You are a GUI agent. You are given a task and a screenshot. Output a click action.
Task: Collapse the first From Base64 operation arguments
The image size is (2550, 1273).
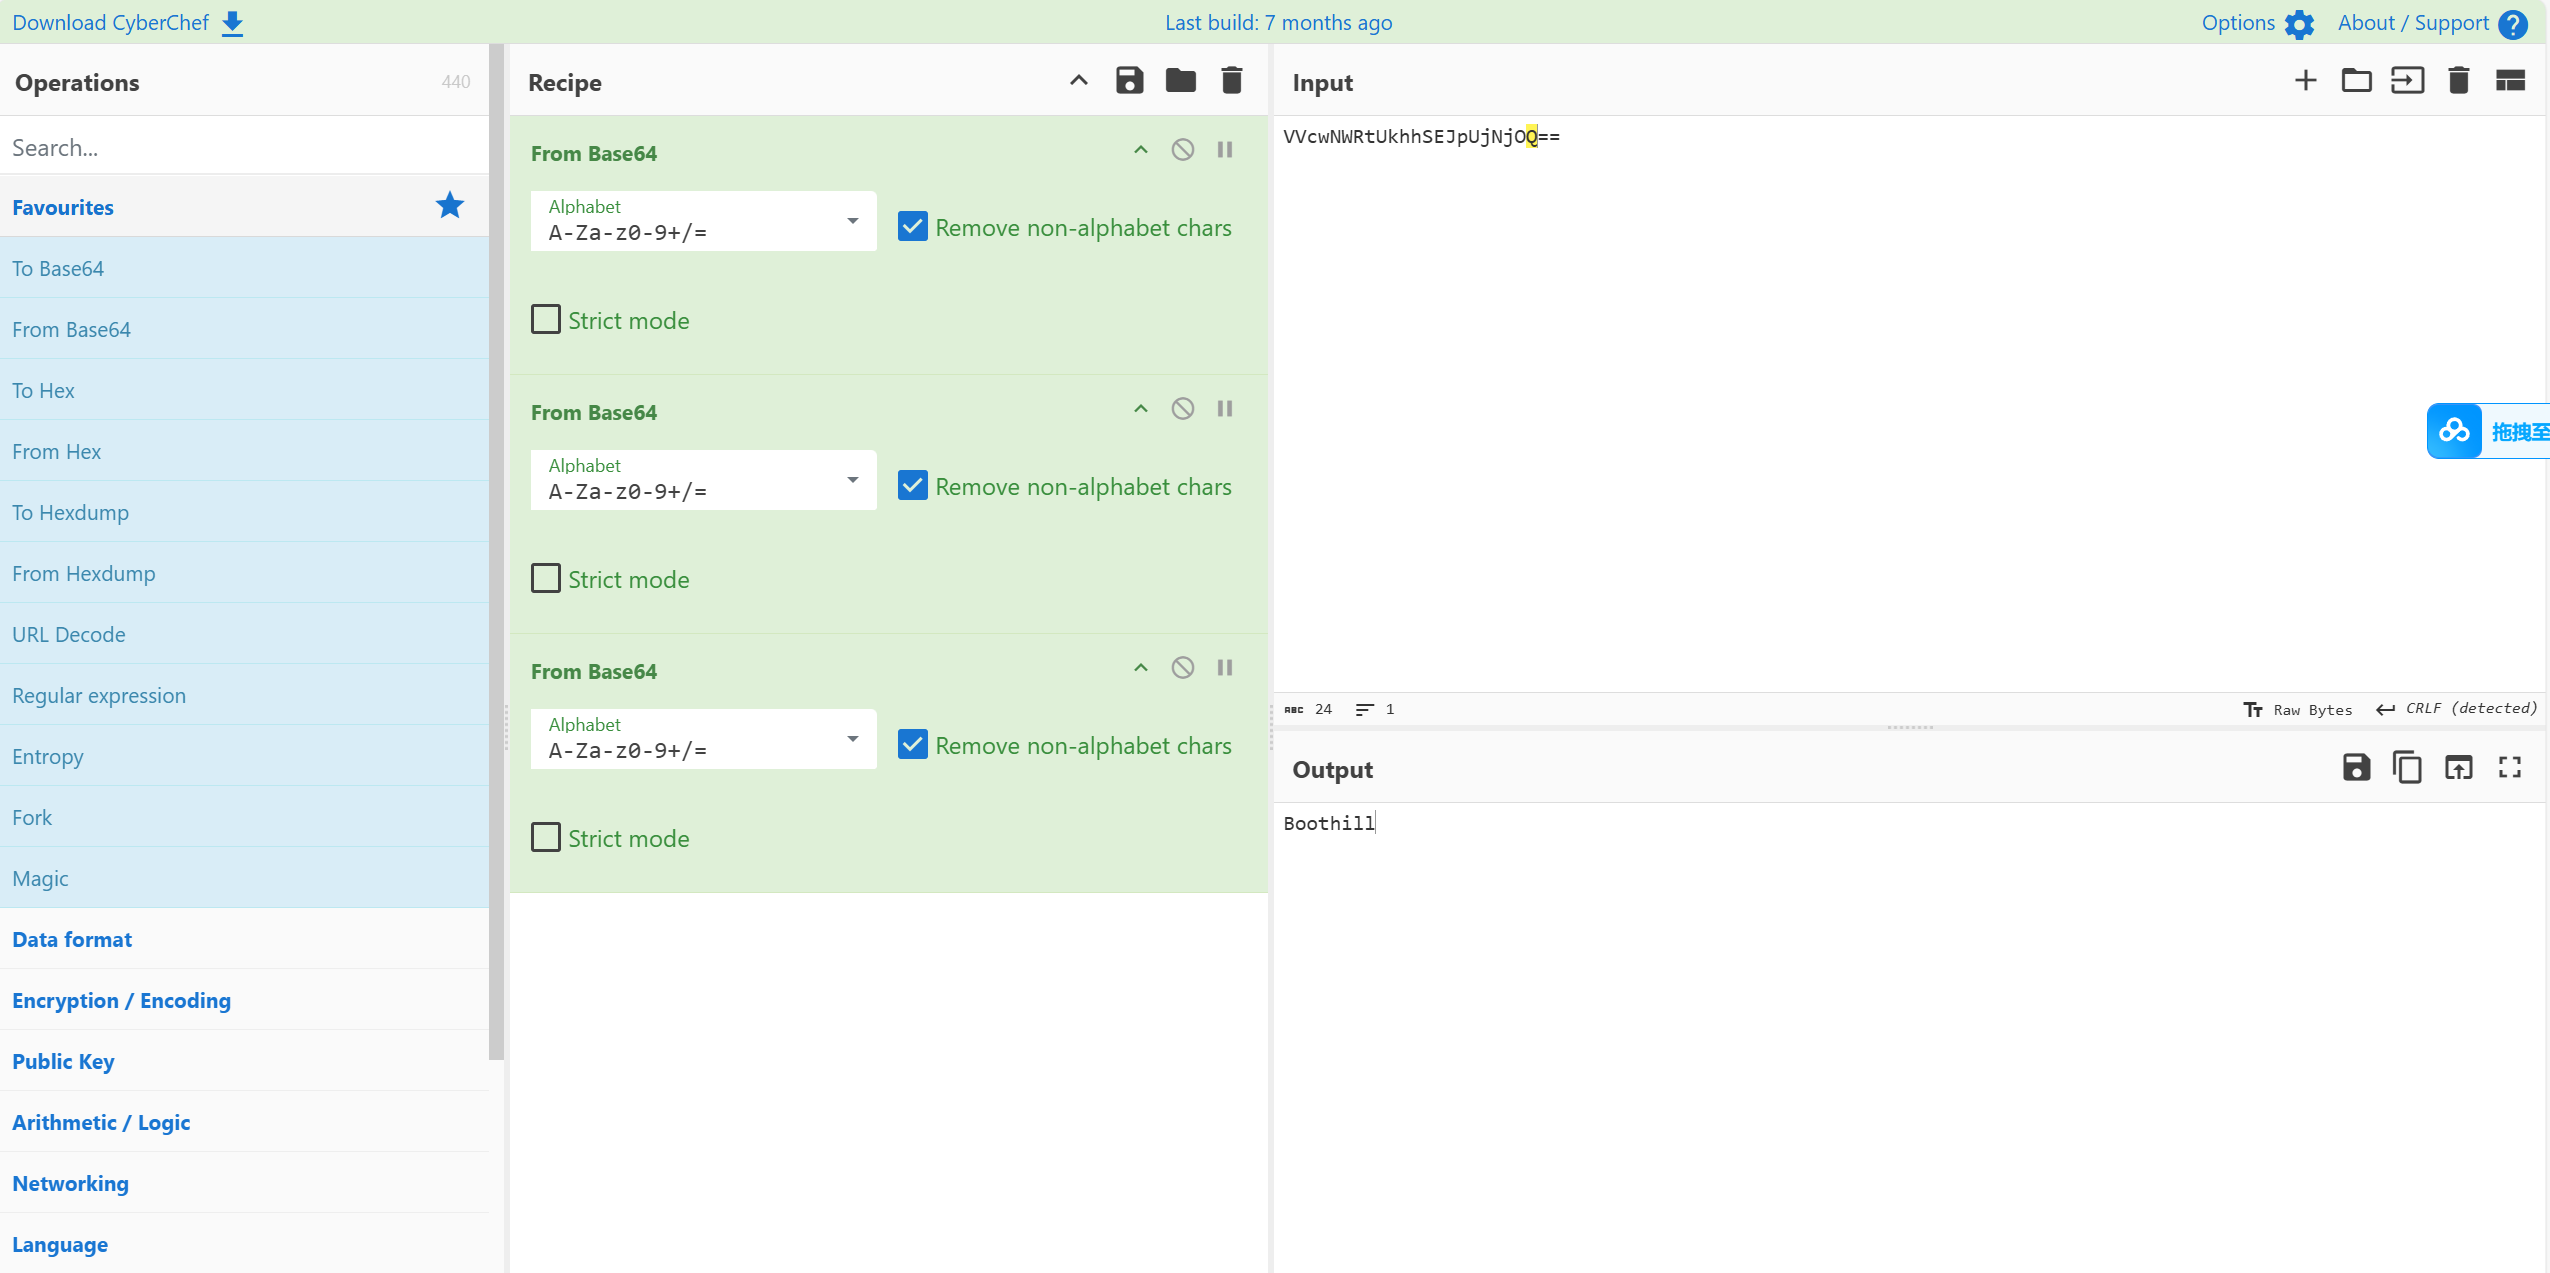pos(1140,150)
